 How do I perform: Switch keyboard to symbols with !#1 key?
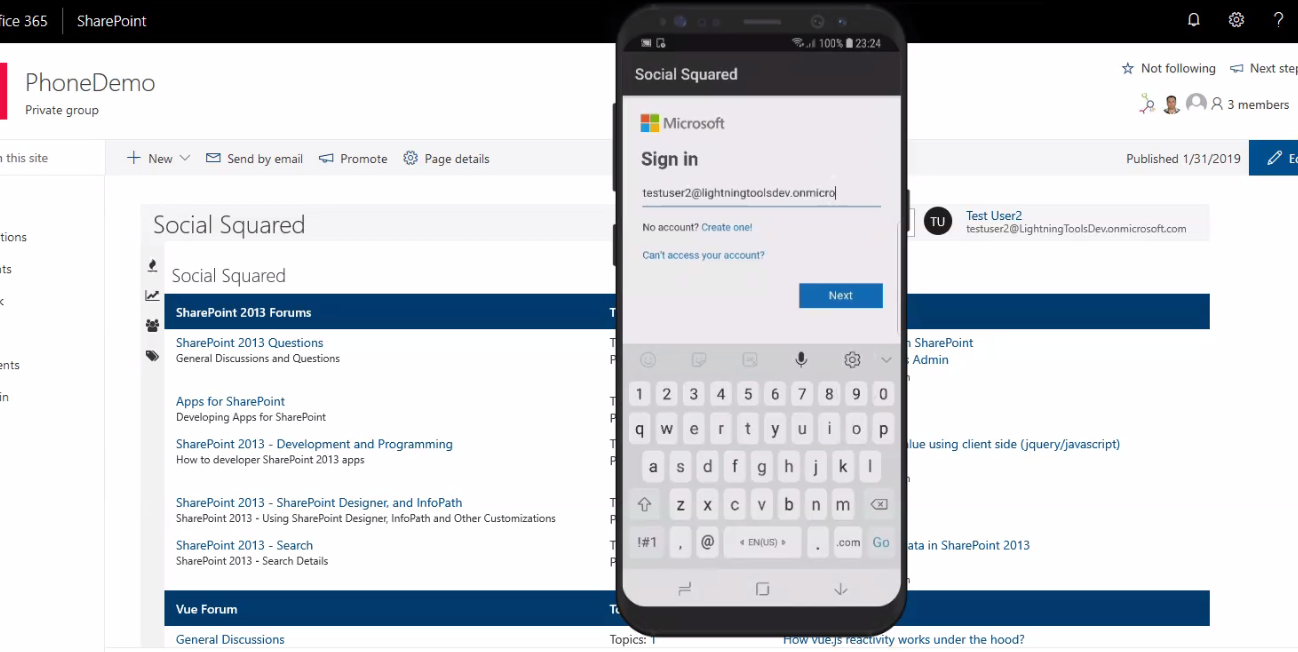[x=647, y=542]
